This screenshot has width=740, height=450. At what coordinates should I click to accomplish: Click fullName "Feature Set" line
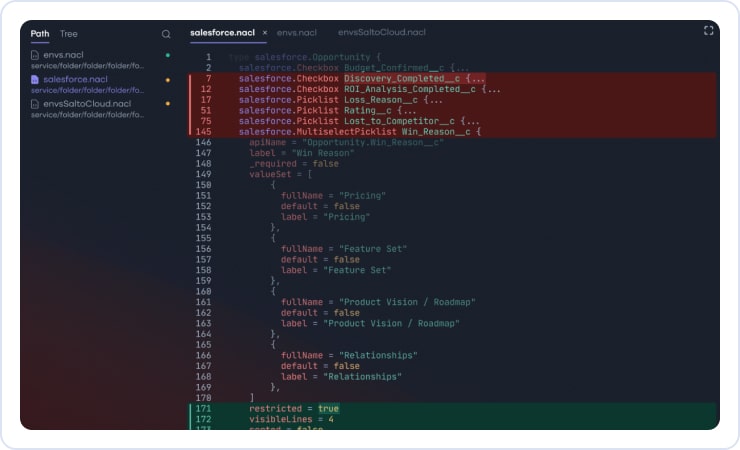(x=344, y=249)
